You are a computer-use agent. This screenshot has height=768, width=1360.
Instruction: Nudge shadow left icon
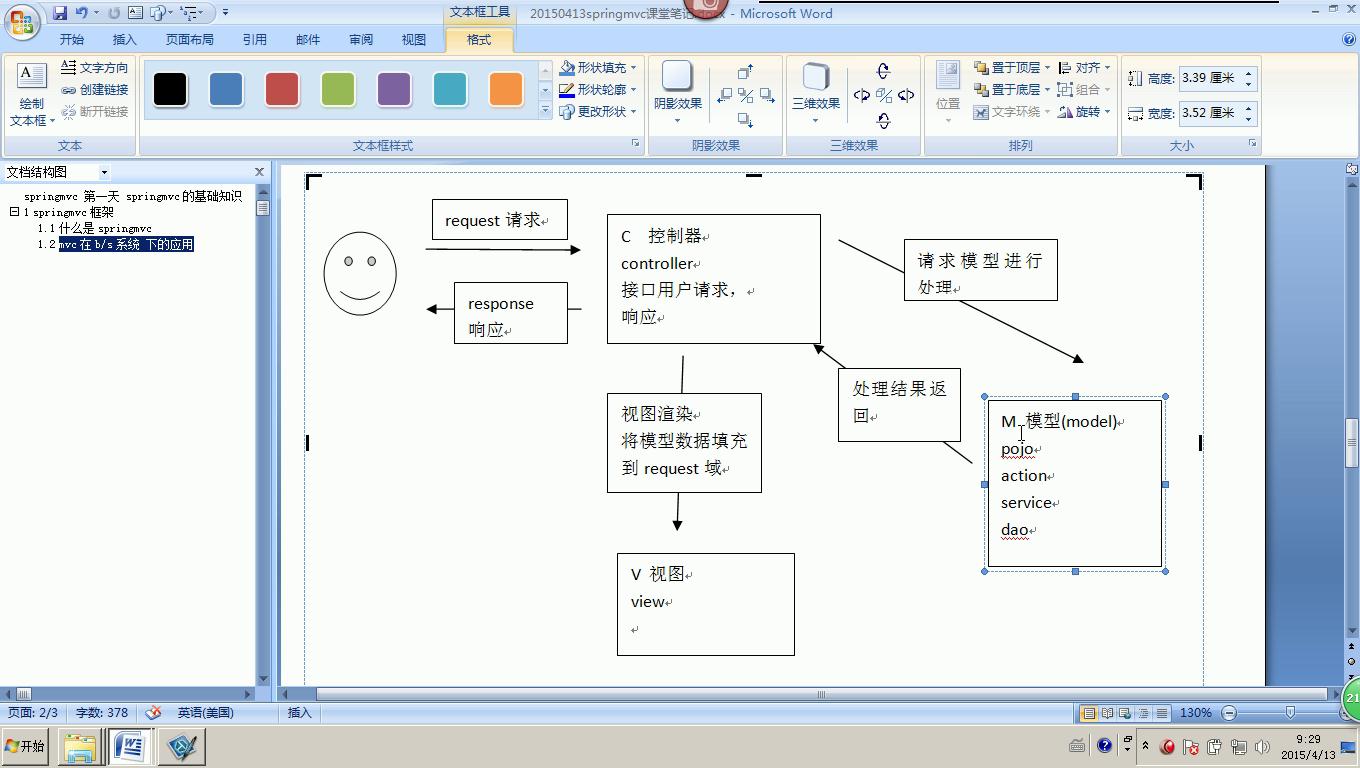click(725, 96)
